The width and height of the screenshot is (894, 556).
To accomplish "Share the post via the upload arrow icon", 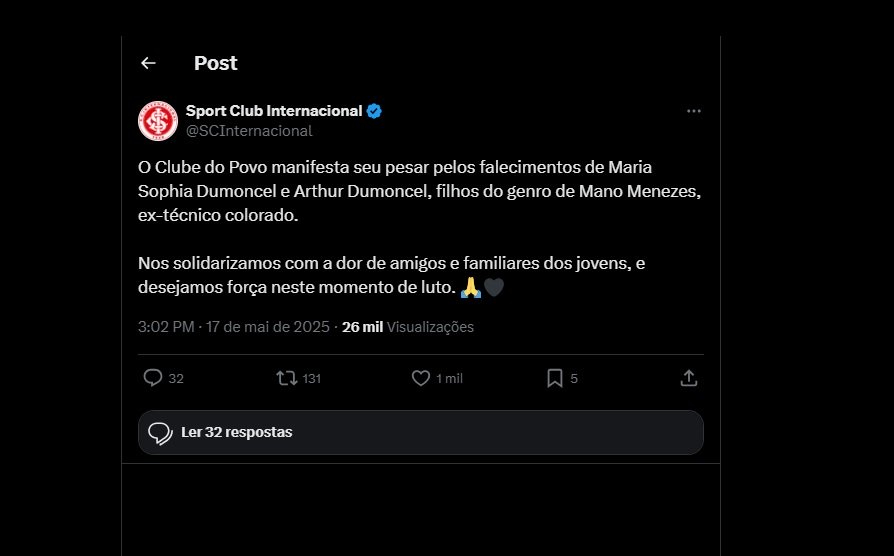I will click(688, 378).
